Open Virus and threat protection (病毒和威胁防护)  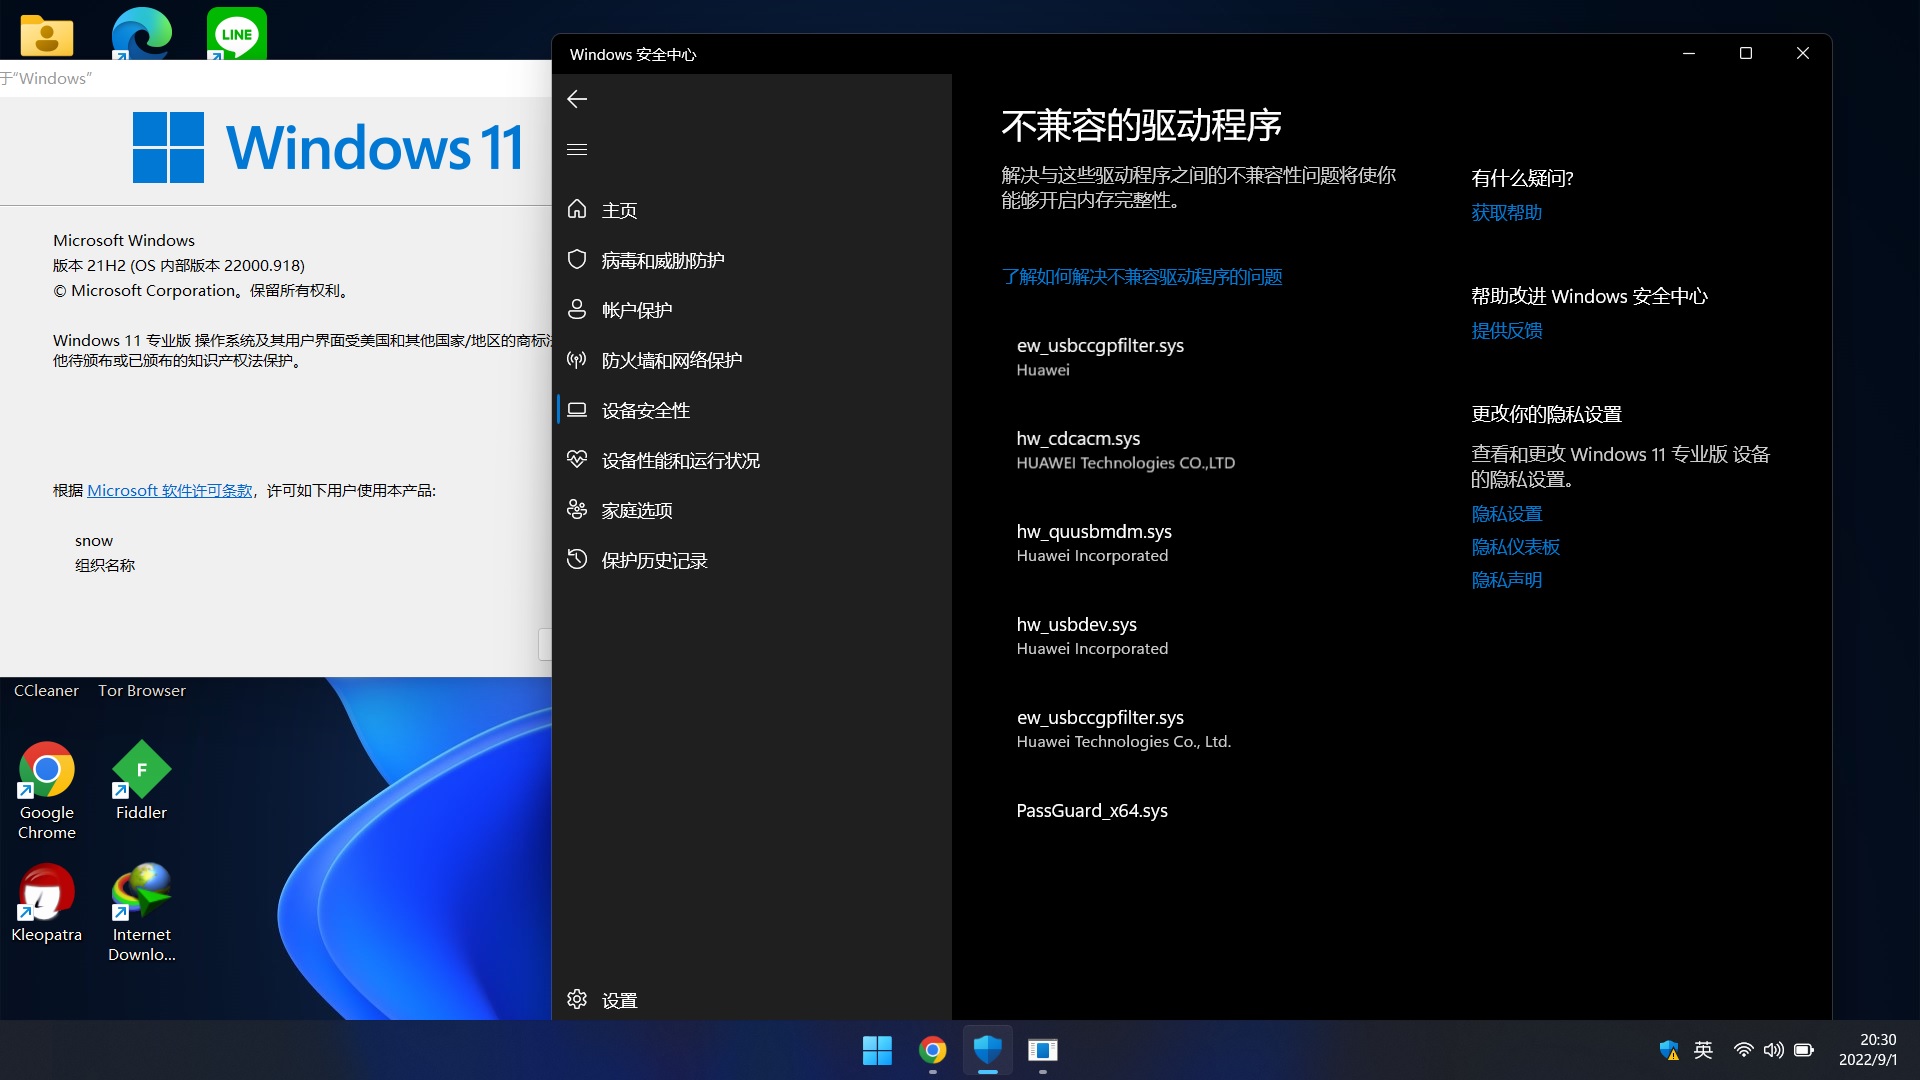click(752, 260)
